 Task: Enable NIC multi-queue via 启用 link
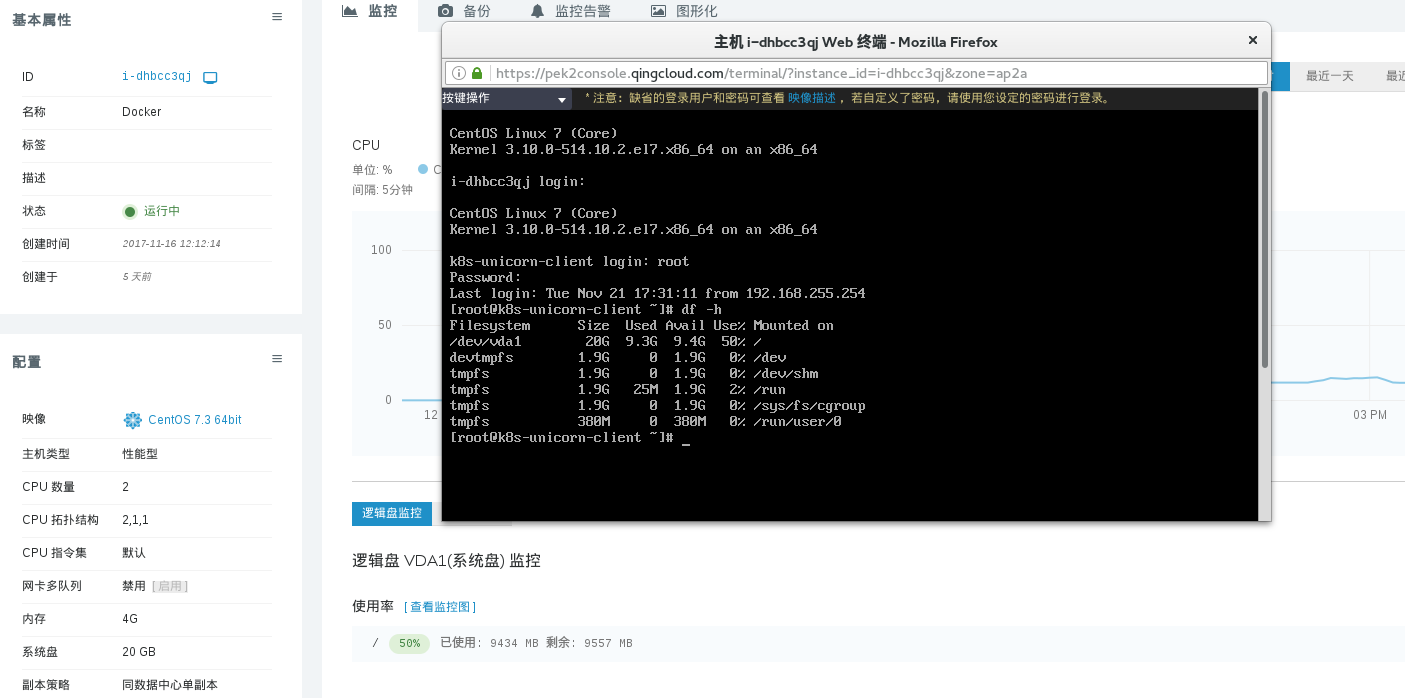point(170,586)
